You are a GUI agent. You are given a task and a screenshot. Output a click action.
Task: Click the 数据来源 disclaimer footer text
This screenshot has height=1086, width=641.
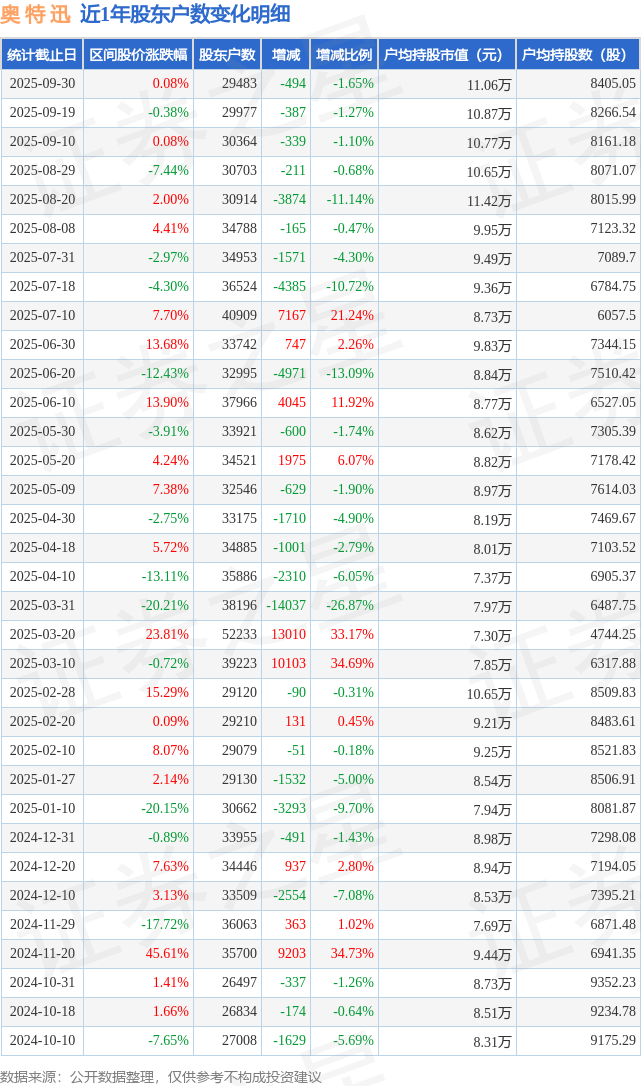click(x=161, y=1076)
